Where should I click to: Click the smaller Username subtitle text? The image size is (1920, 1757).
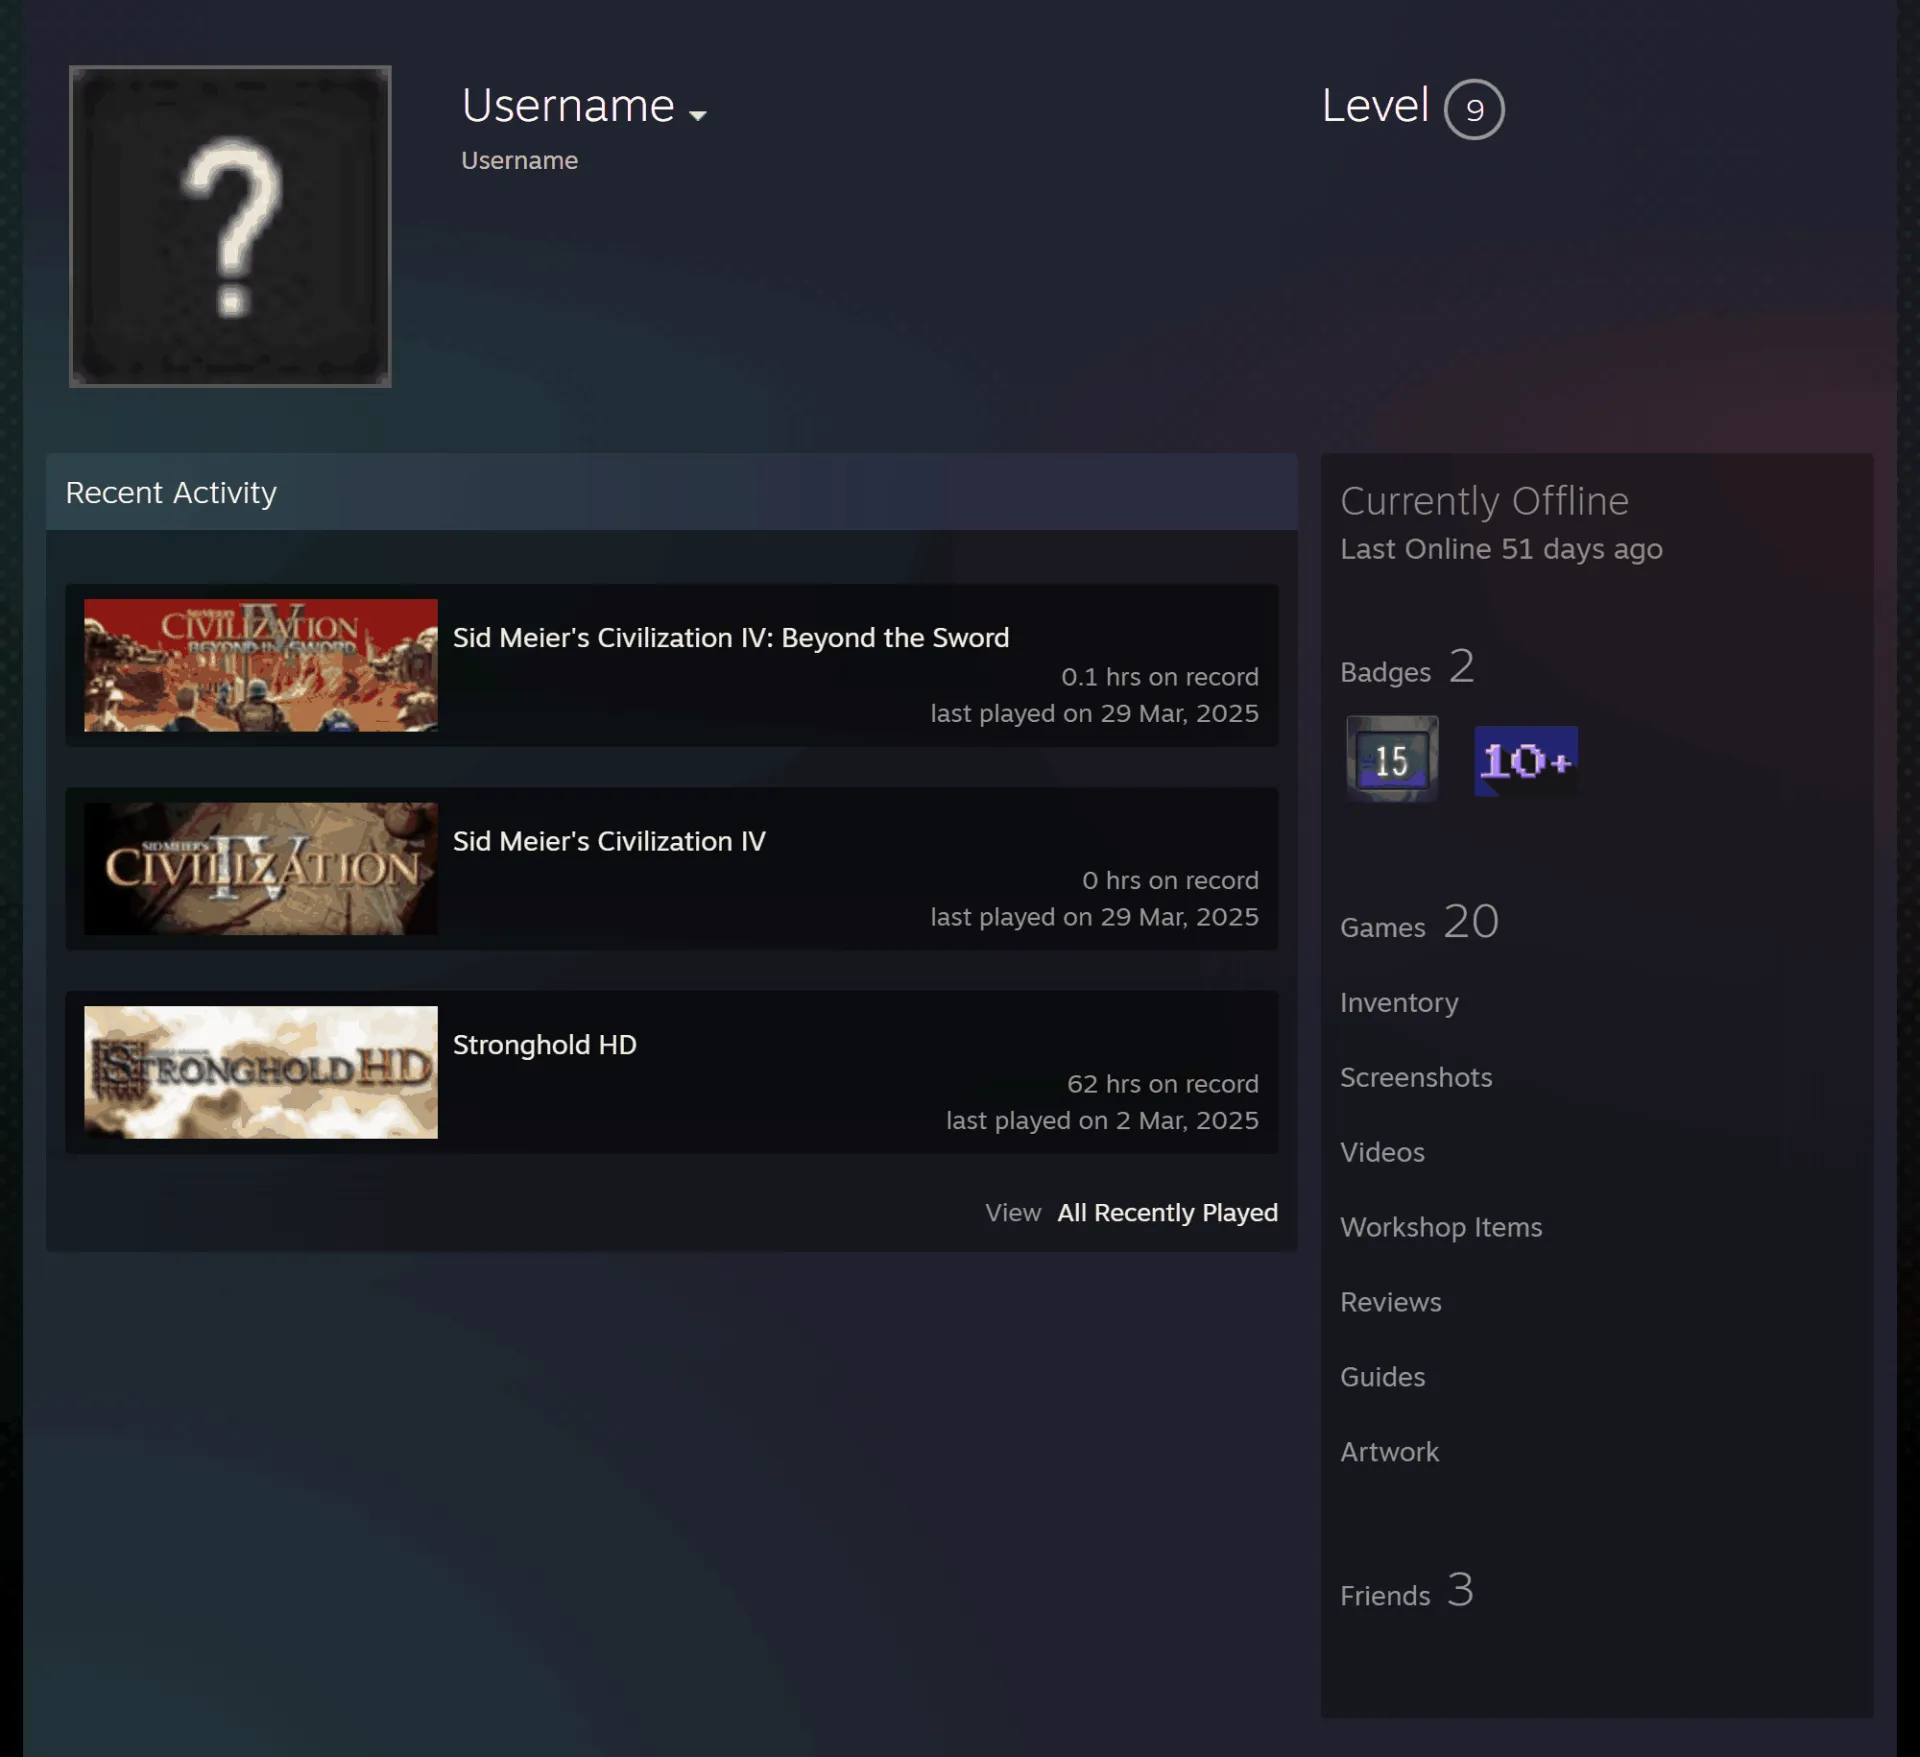pyautogui.click(x=519, y=161)
